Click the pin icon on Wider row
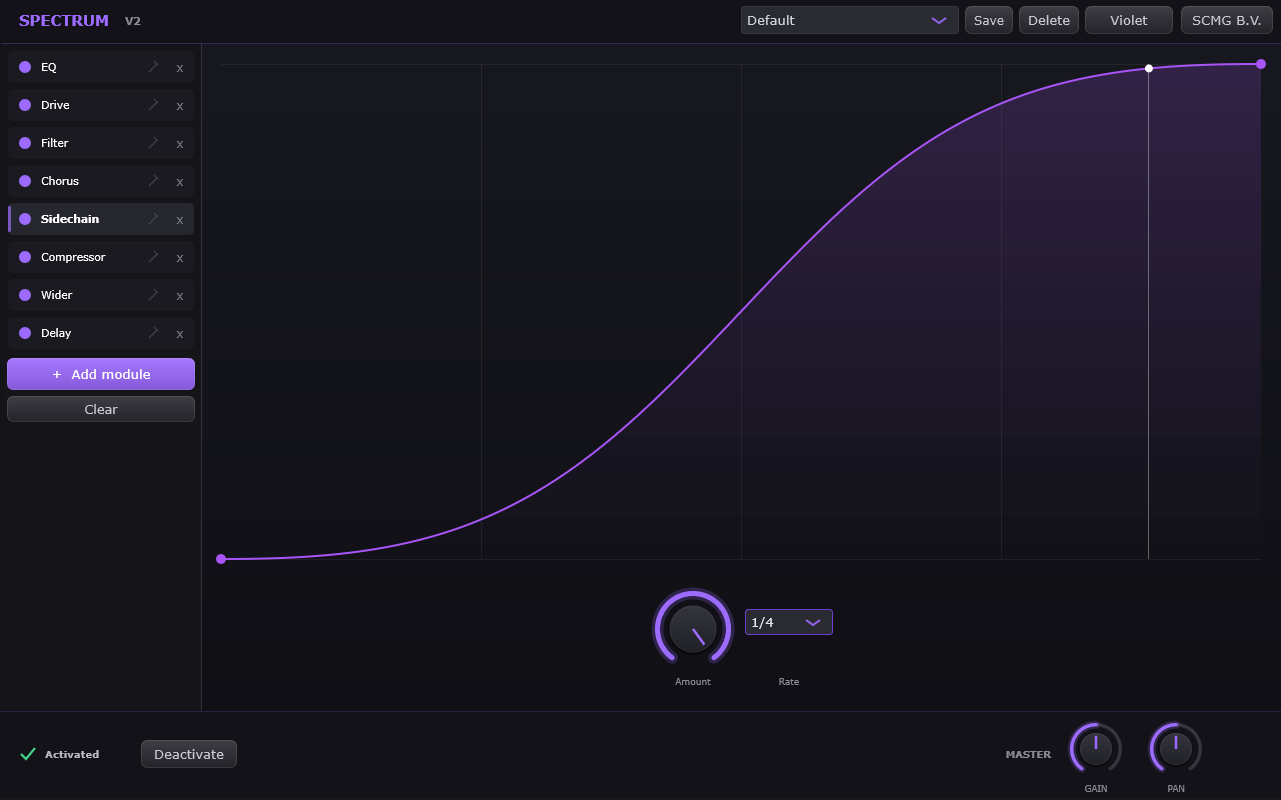The image size is (1281, 800). coord(153,295)
